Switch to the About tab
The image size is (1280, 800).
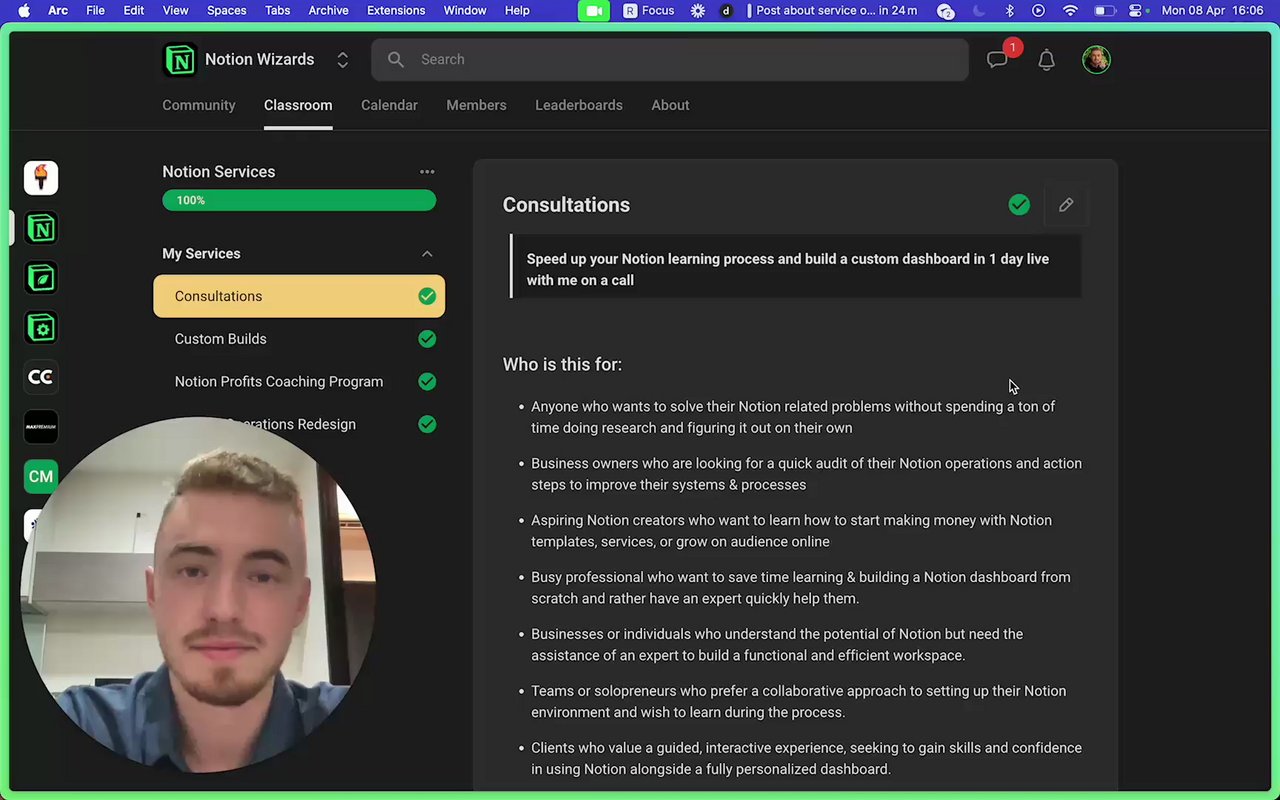click(670, 105)
